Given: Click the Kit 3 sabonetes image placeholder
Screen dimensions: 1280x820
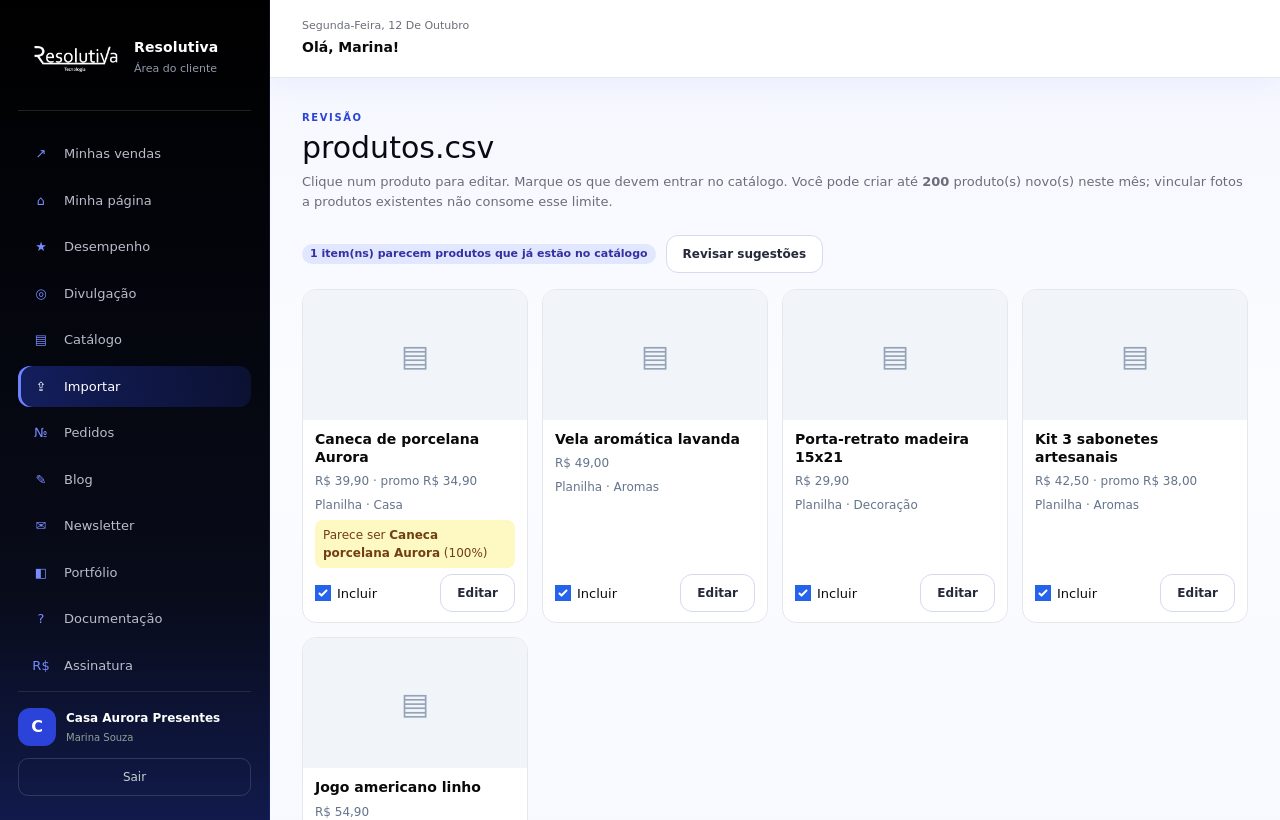Looking at the screenshot, I should (x=1135, y=355).
